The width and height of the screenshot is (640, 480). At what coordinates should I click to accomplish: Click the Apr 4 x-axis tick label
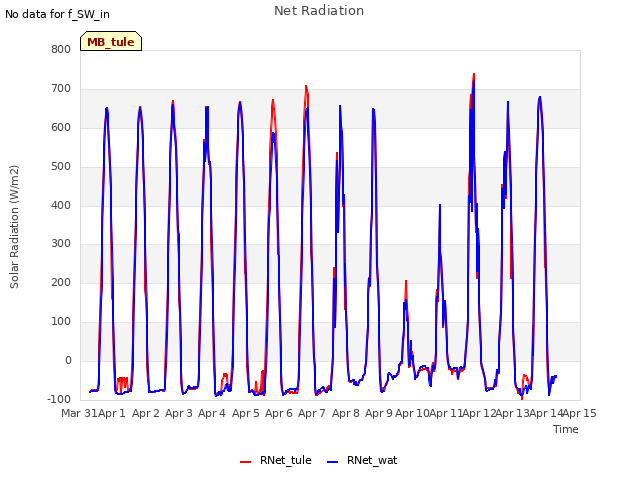(x=212, y=413)
